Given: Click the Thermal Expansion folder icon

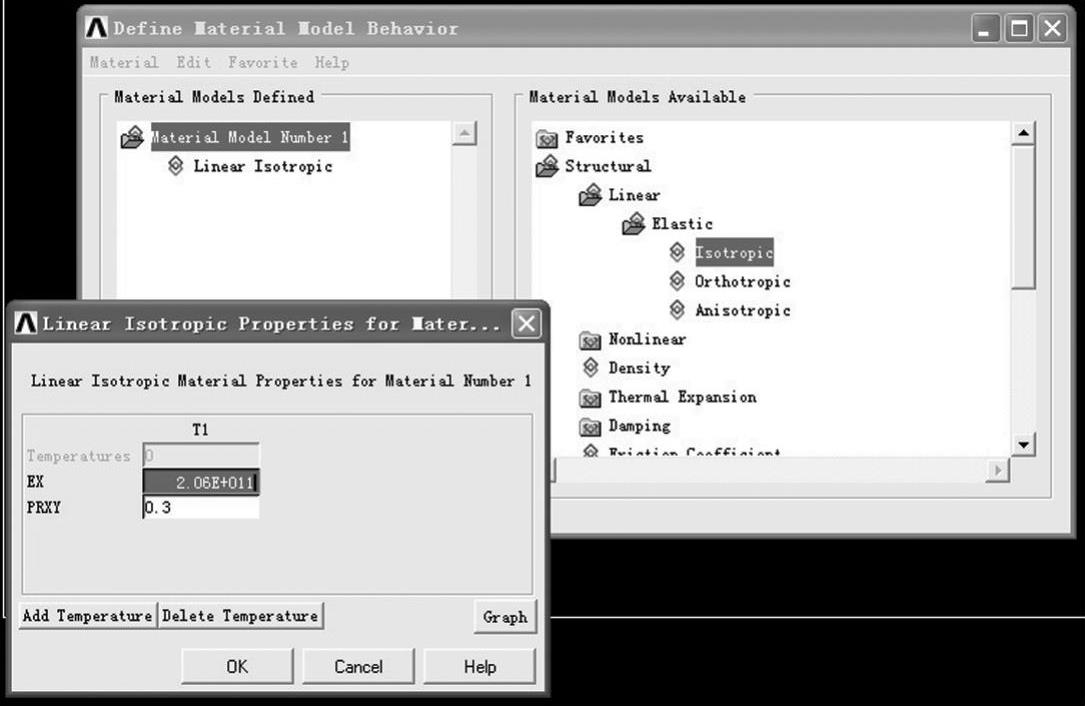Looking at the screenshot, I should 590,398.
